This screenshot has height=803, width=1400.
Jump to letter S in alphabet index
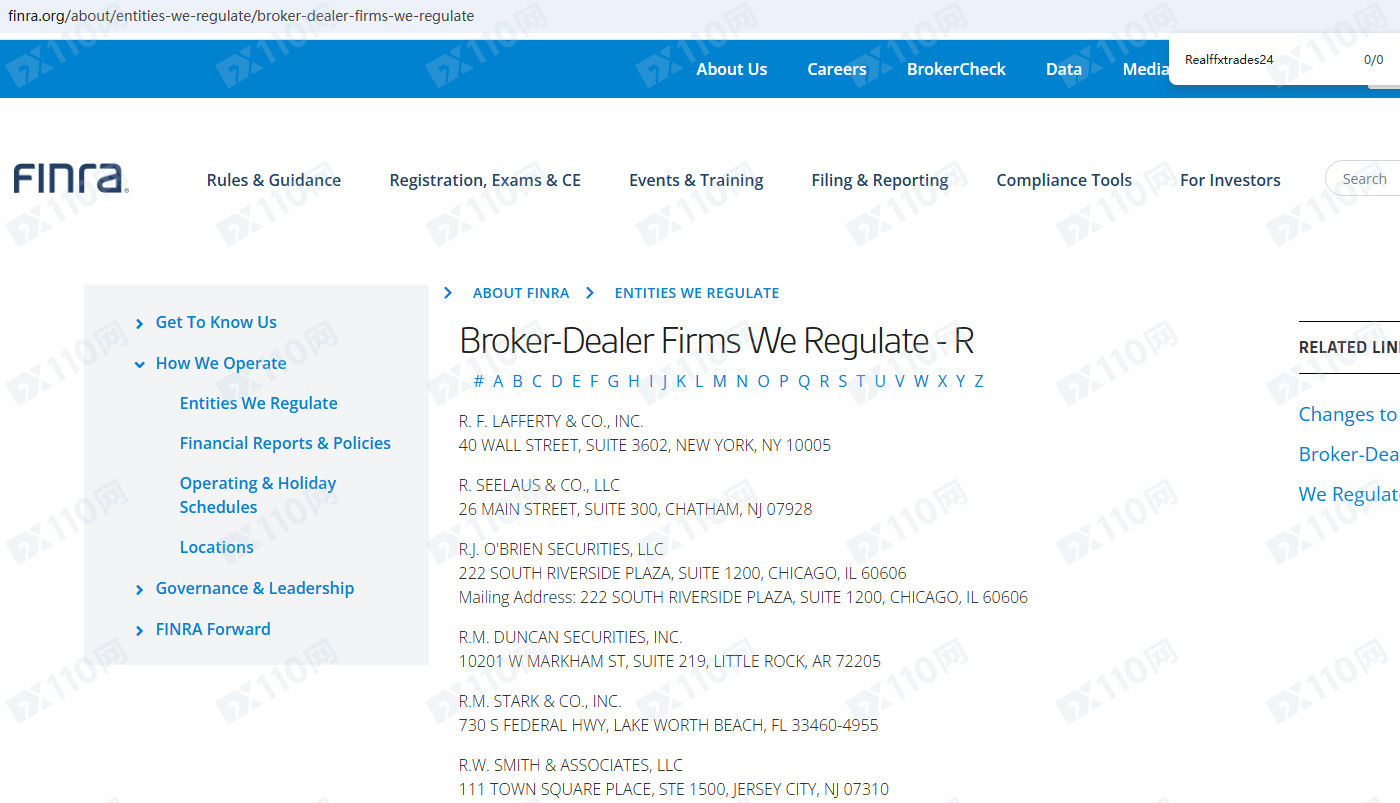click(x=842, y=381)
